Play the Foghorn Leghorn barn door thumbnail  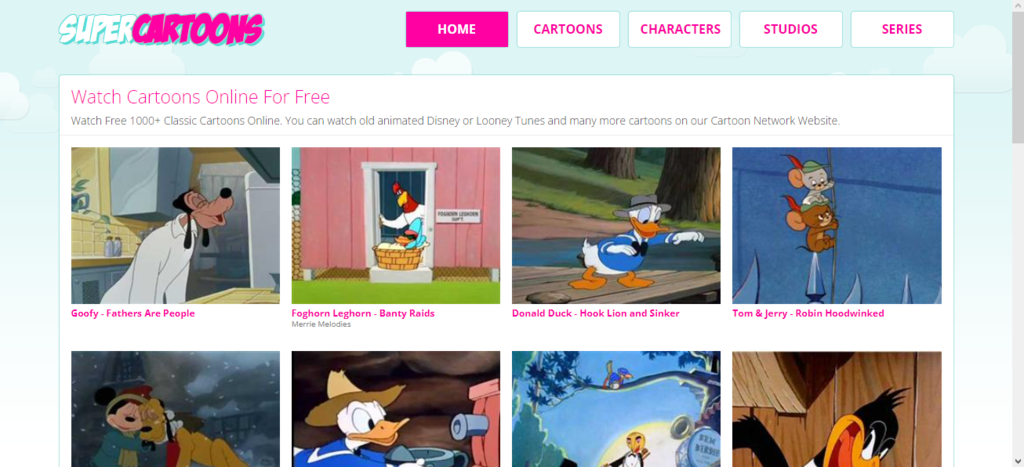pos(396,225)
